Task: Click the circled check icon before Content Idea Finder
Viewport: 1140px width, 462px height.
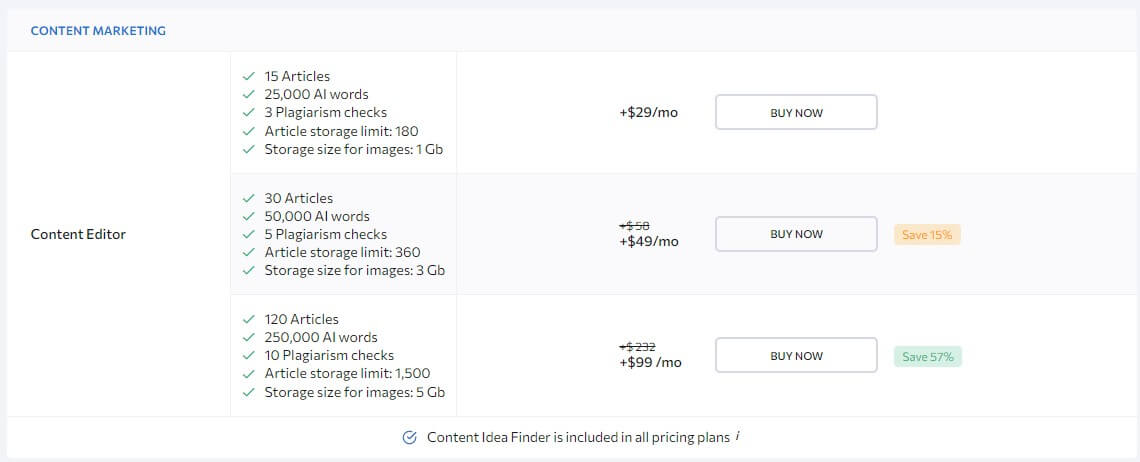Action: [409, 437]
